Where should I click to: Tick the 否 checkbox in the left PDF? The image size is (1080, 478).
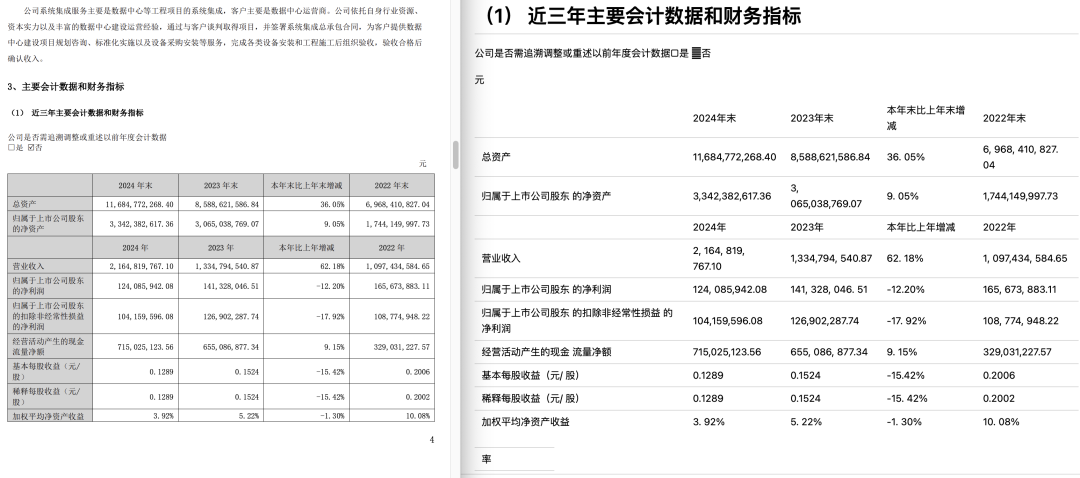click(30, 147)
